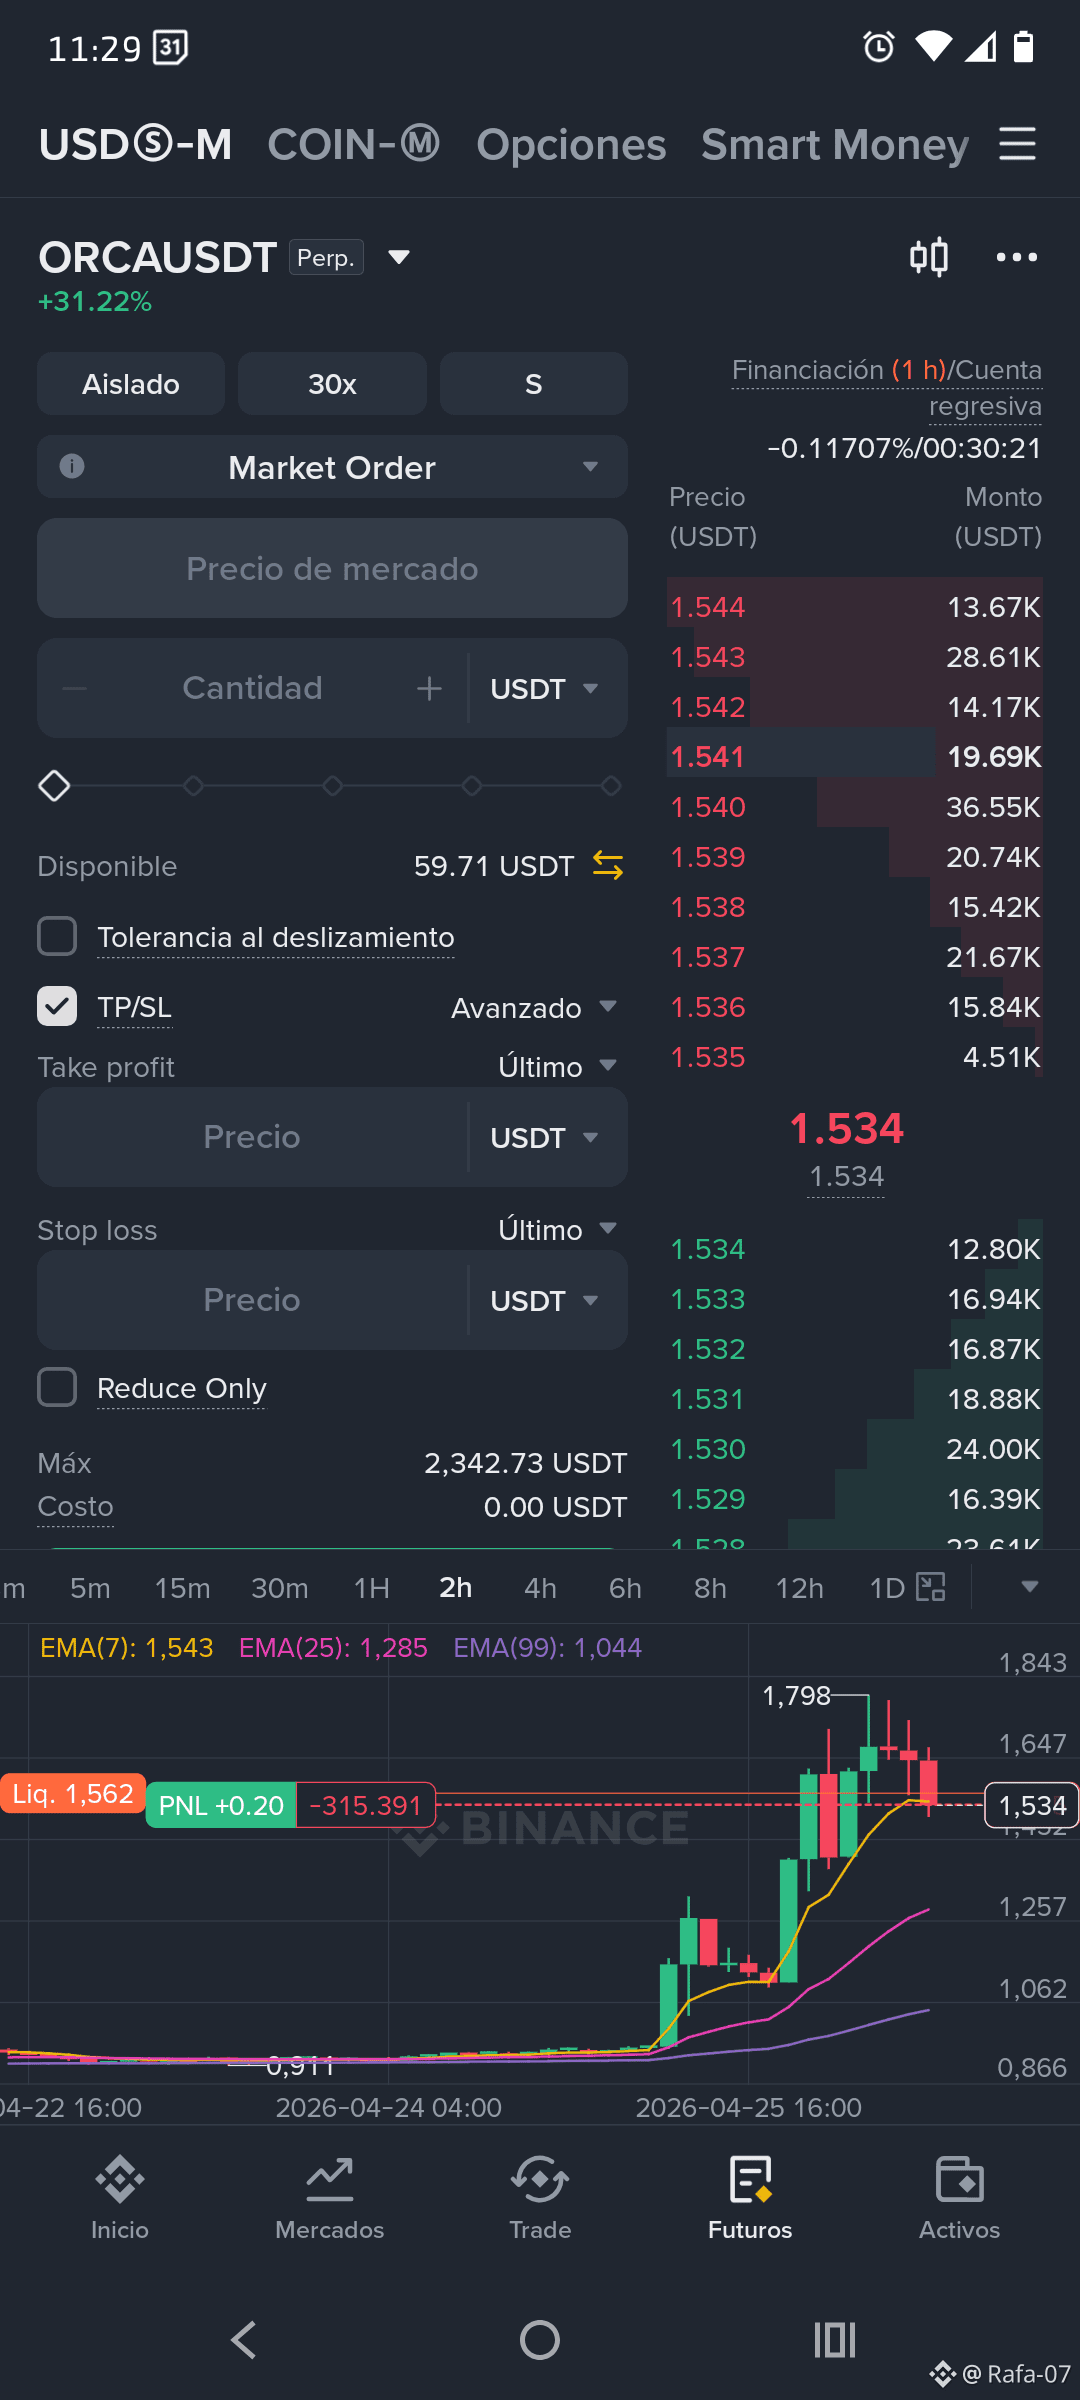Open the hamburger menu at top right
The image size is (1080, 2400).
click(x=1017, y=144)
